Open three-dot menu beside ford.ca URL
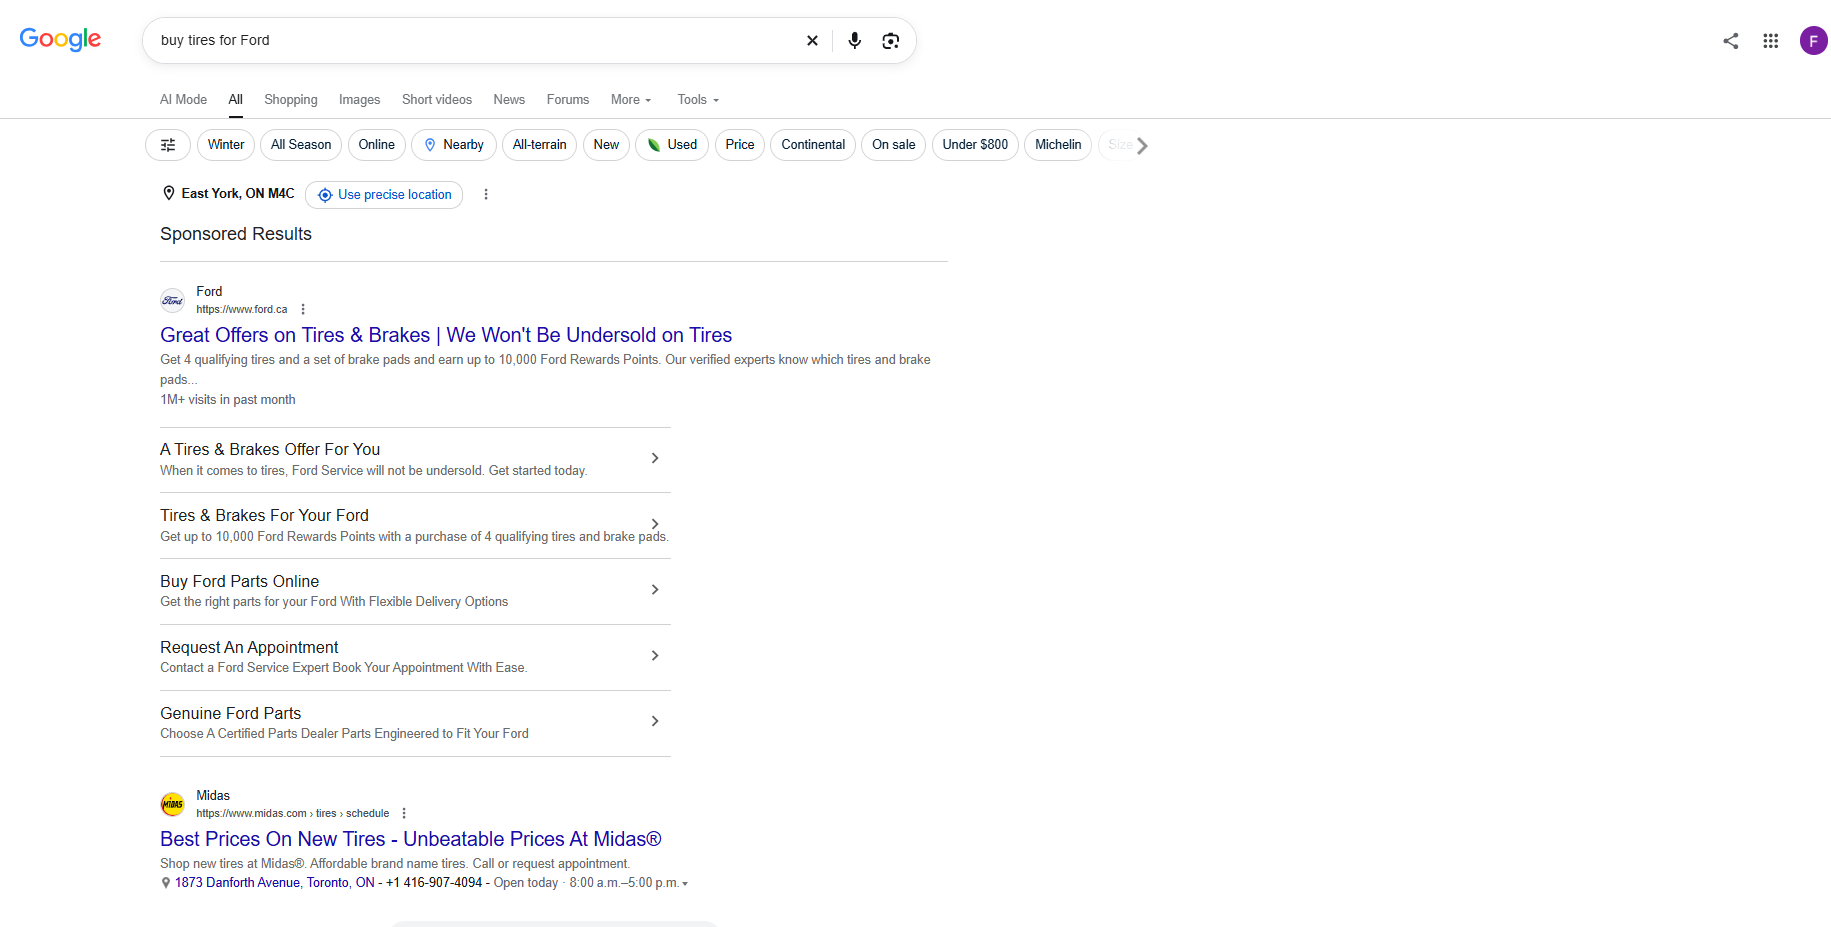Viewport: 1831px width, 927px height. coord(303,310)
